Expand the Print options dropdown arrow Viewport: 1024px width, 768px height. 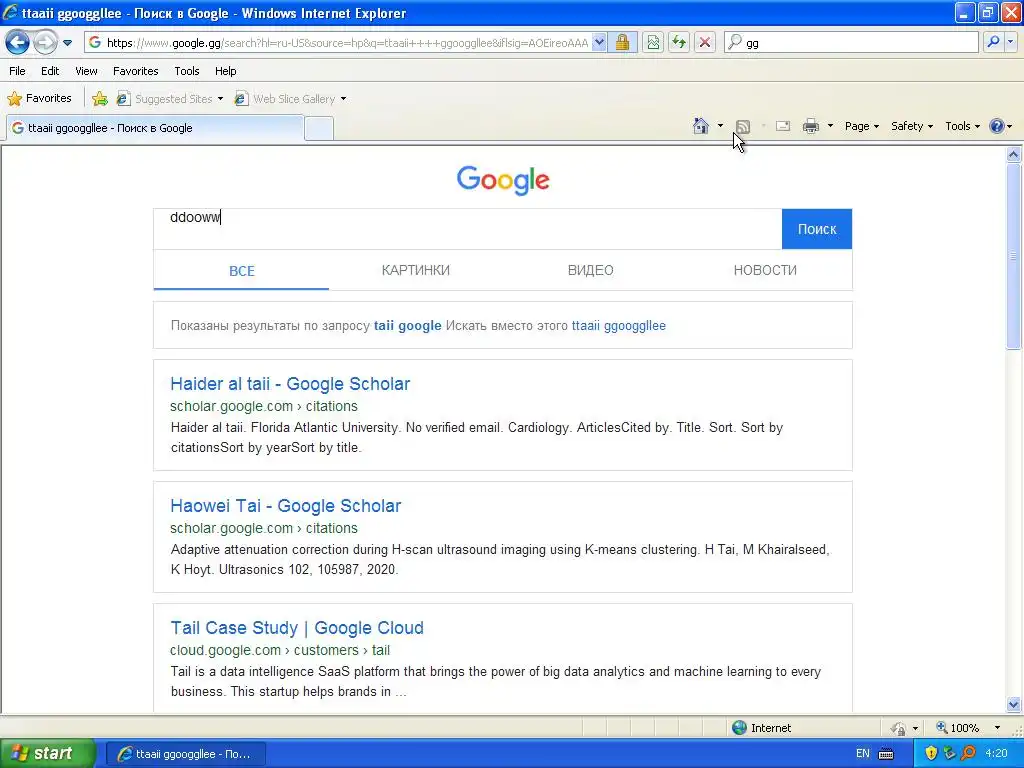tap(830, 126)
